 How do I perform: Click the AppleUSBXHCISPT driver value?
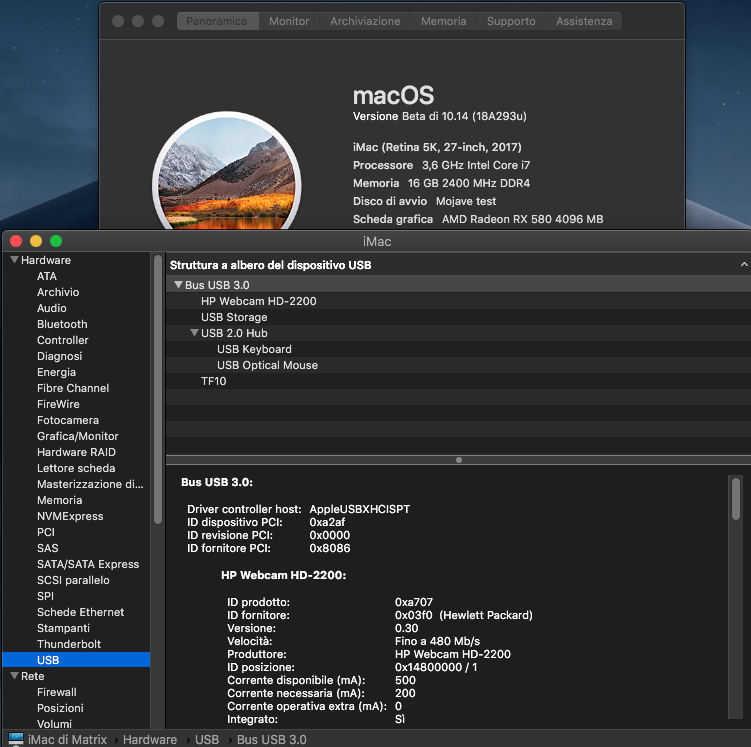click(360, 509)
